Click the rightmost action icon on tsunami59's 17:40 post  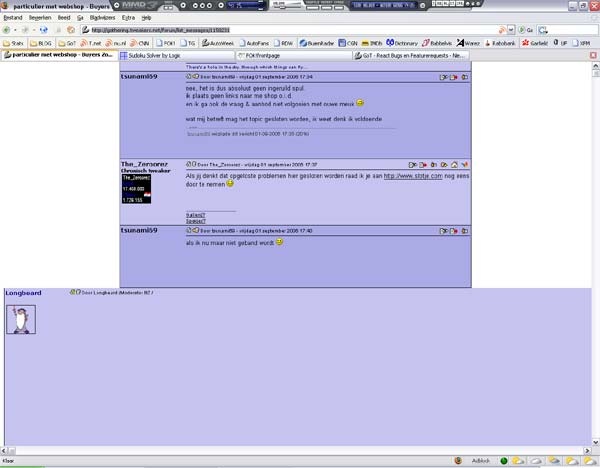pos(465,231)
